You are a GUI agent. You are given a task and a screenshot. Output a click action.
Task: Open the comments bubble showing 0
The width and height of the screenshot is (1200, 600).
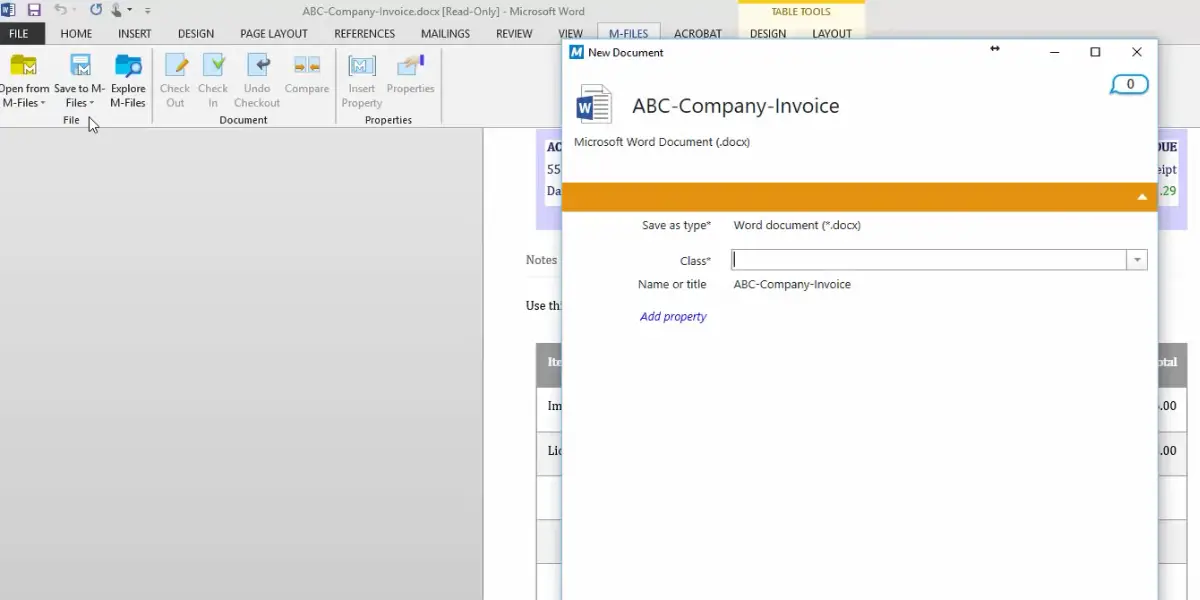[x=1129, y=85]
